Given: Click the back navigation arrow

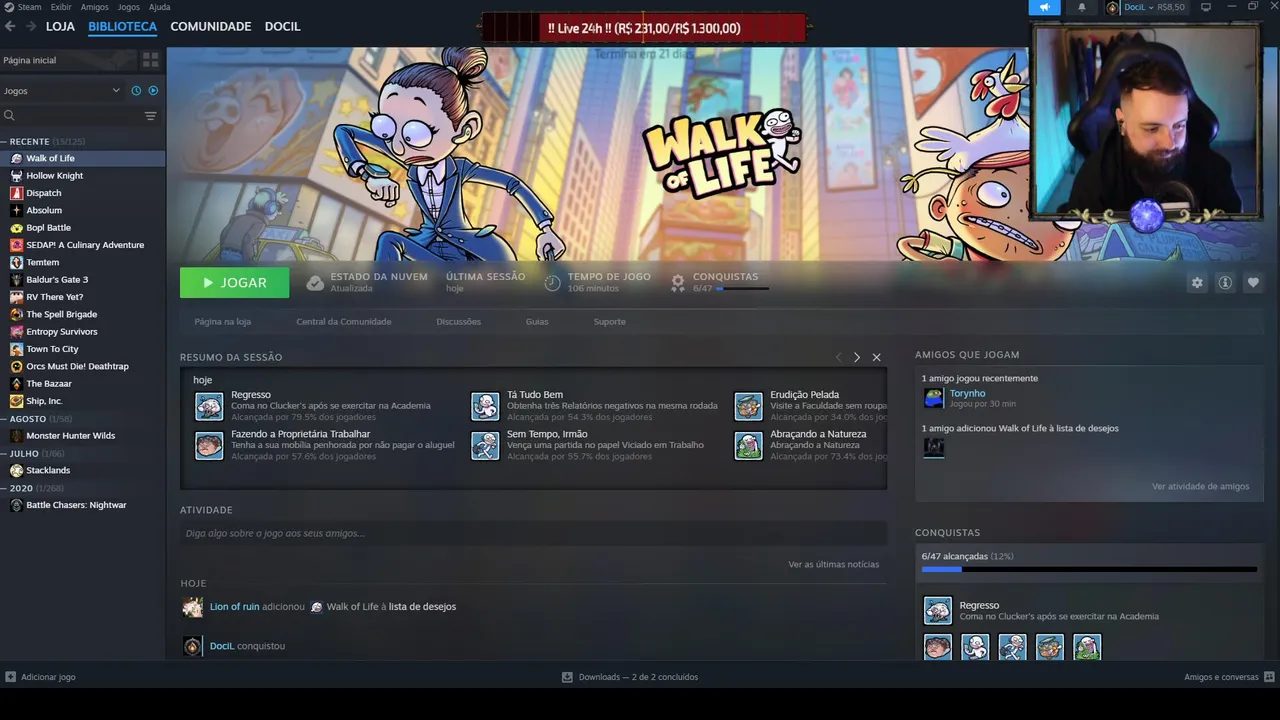Looking at the screenshot, I should click(x=10, y=27).
